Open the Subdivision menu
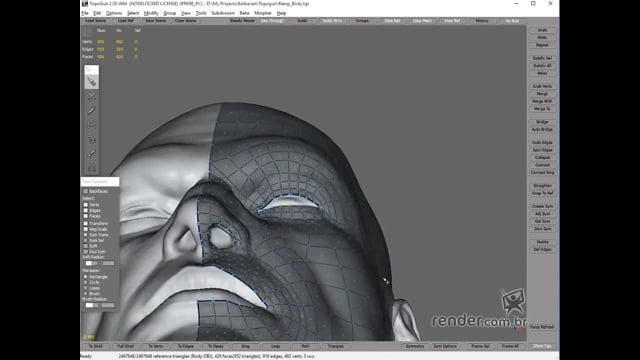640x360 pixels. pyautogui.click(x=223, y=13)
